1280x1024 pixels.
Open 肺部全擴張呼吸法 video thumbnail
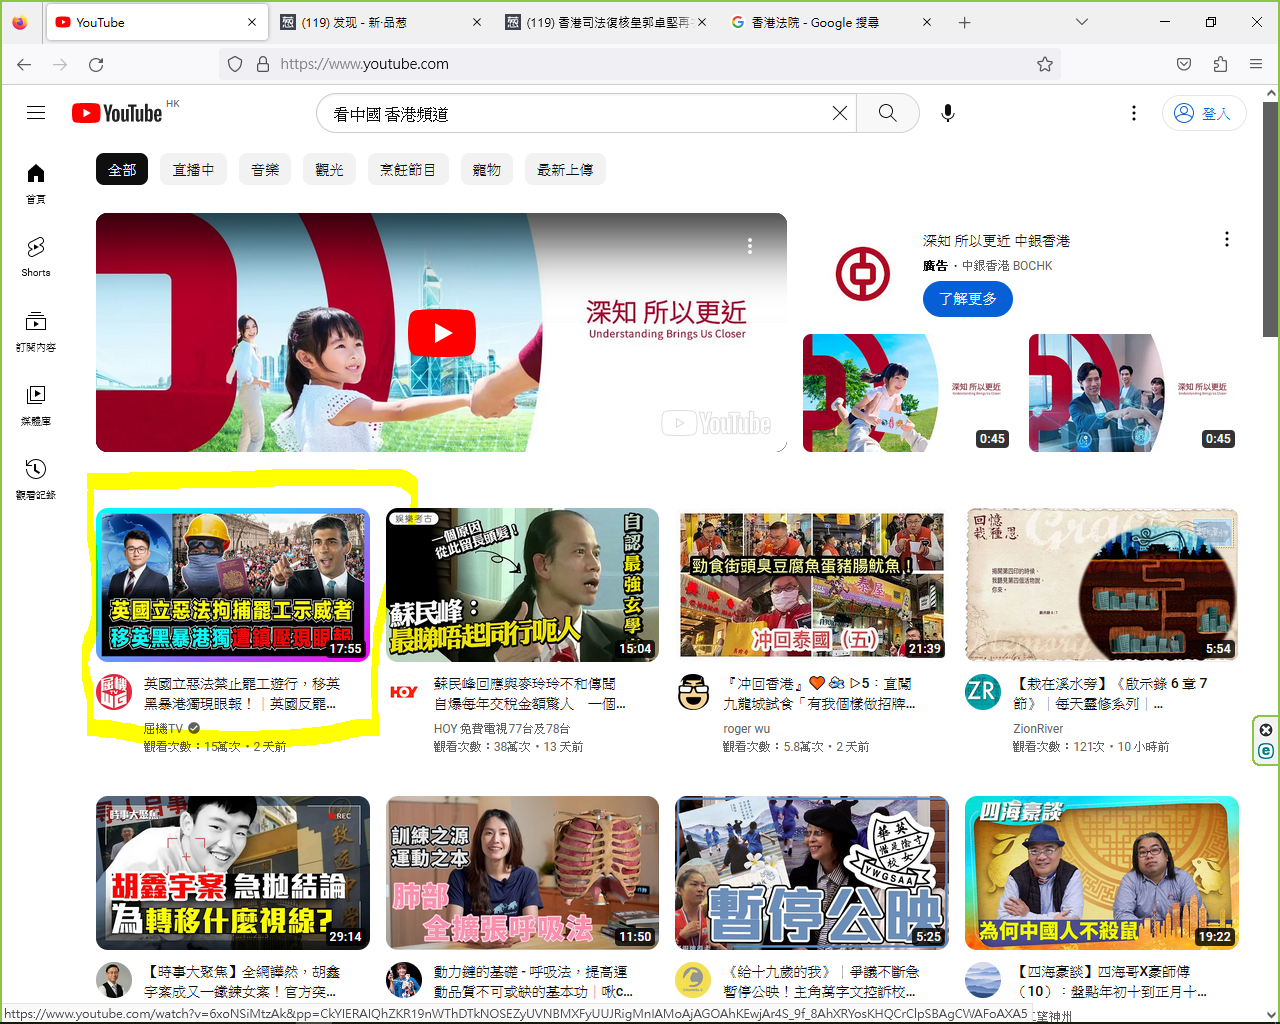click(522, 873)
